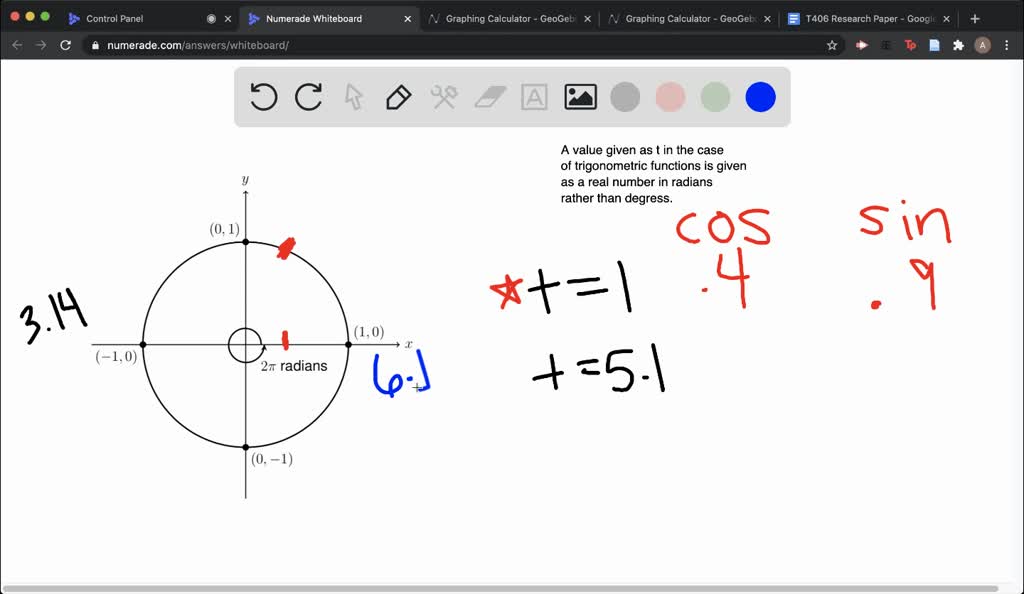Image resolution: width=1024 pixels, height=594 pixels.
Task: Reload the Numerade whiteboard page
Action: pyautogui.click(x=66, y=45)
